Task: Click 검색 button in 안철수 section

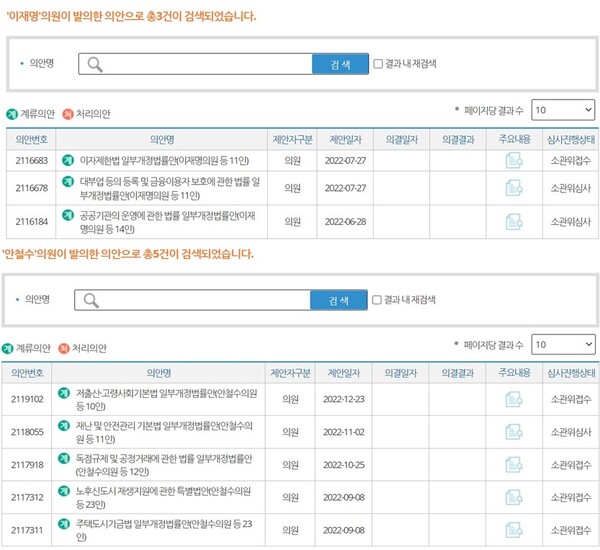Action: [339, 300]
